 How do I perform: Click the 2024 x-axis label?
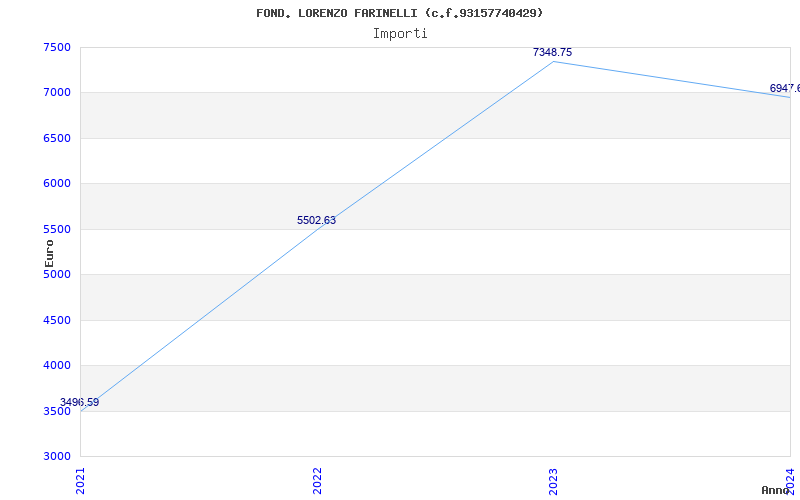point(790,481)
